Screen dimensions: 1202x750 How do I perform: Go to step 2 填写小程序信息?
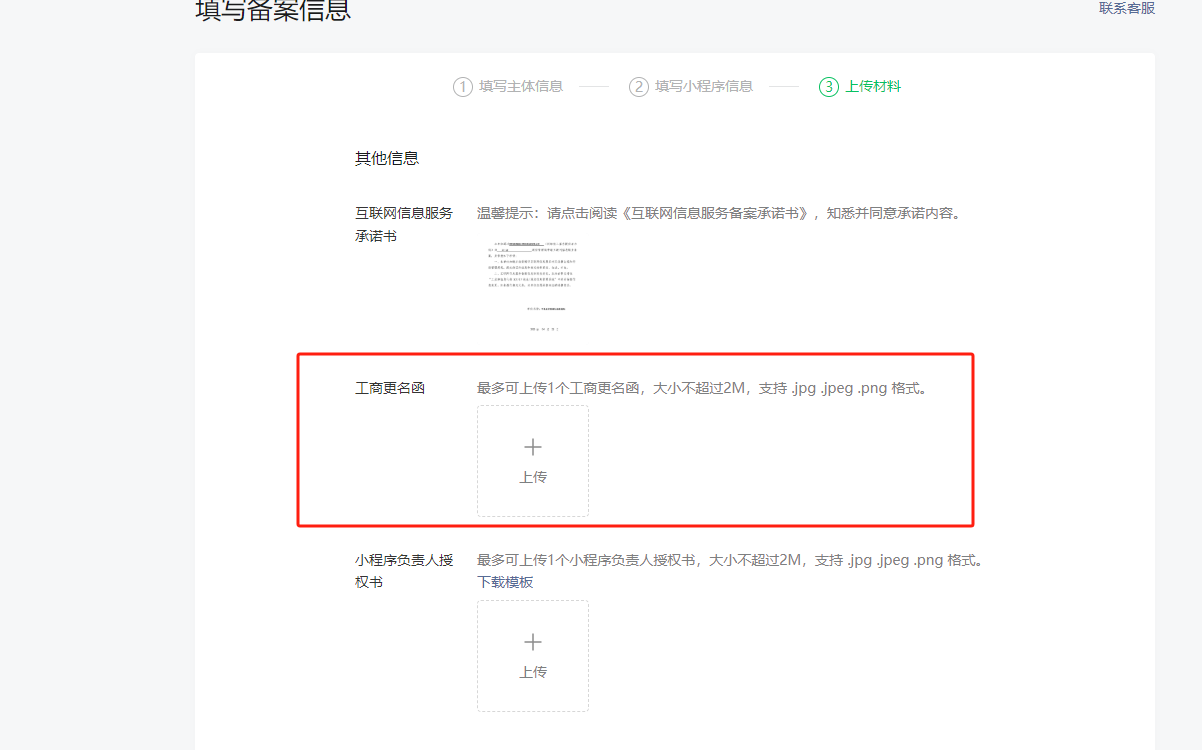click(691, 86)
